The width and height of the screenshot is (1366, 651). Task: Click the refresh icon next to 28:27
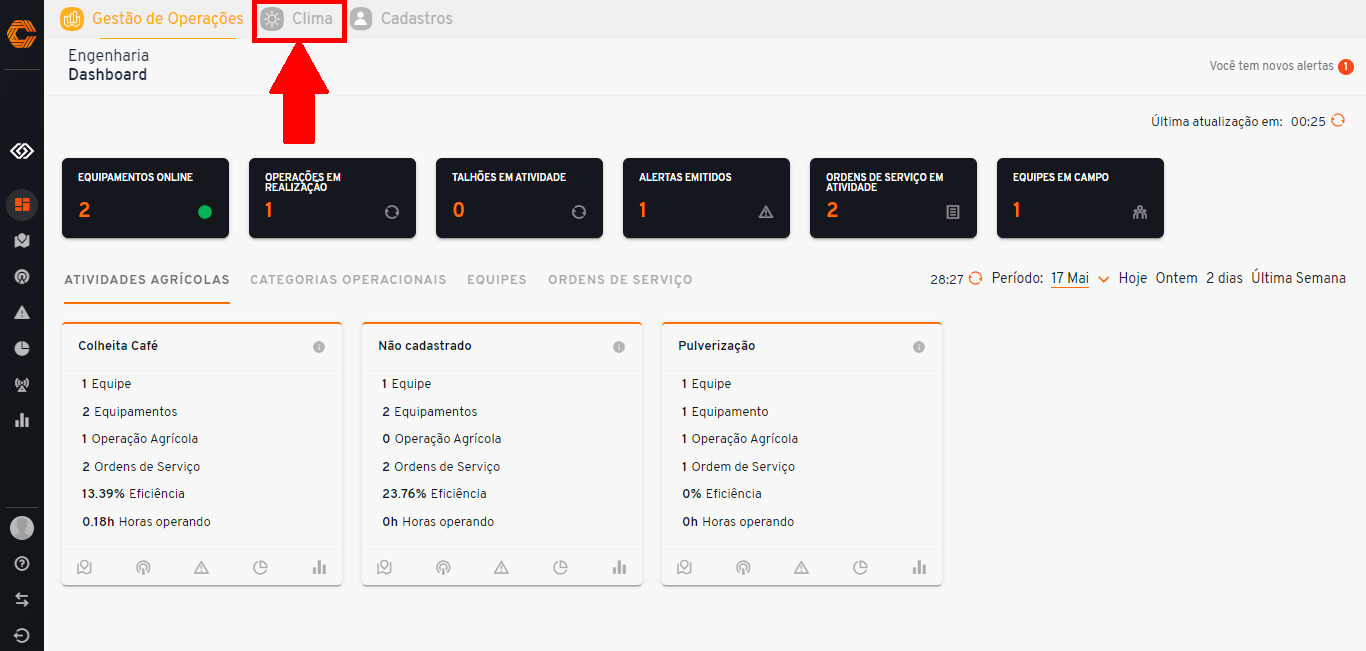(x=975, y=279)
